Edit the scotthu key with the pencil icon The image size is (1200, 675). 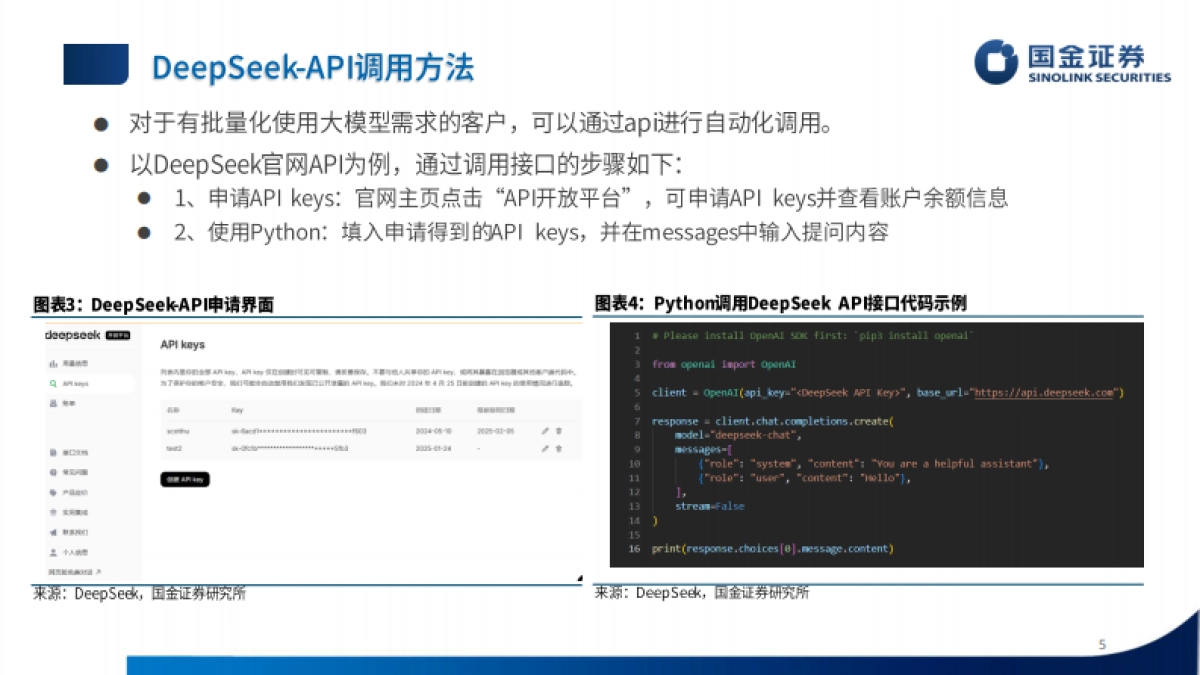[545, 431]
